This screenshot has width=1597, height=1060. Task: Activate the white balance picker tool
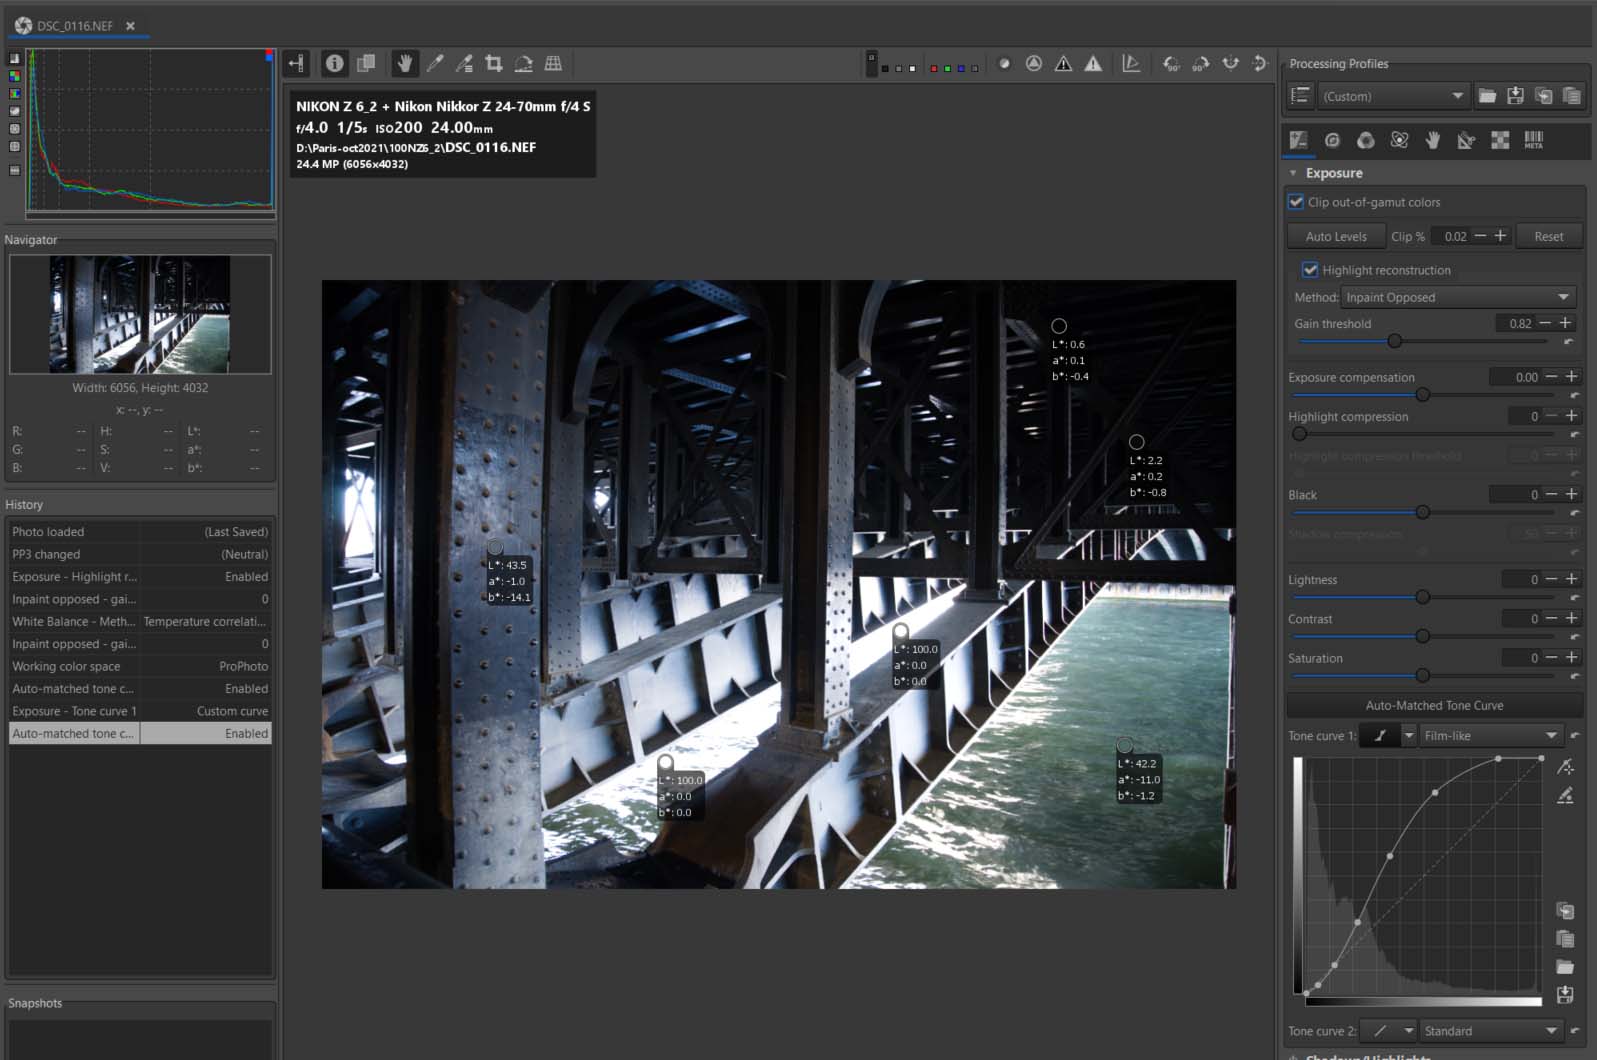(435, 64)
